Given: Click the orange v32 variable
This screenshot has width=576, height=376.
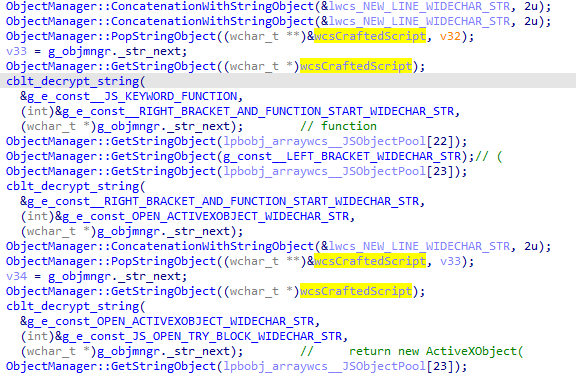Looking at the screenshot, I should point(450,36).
